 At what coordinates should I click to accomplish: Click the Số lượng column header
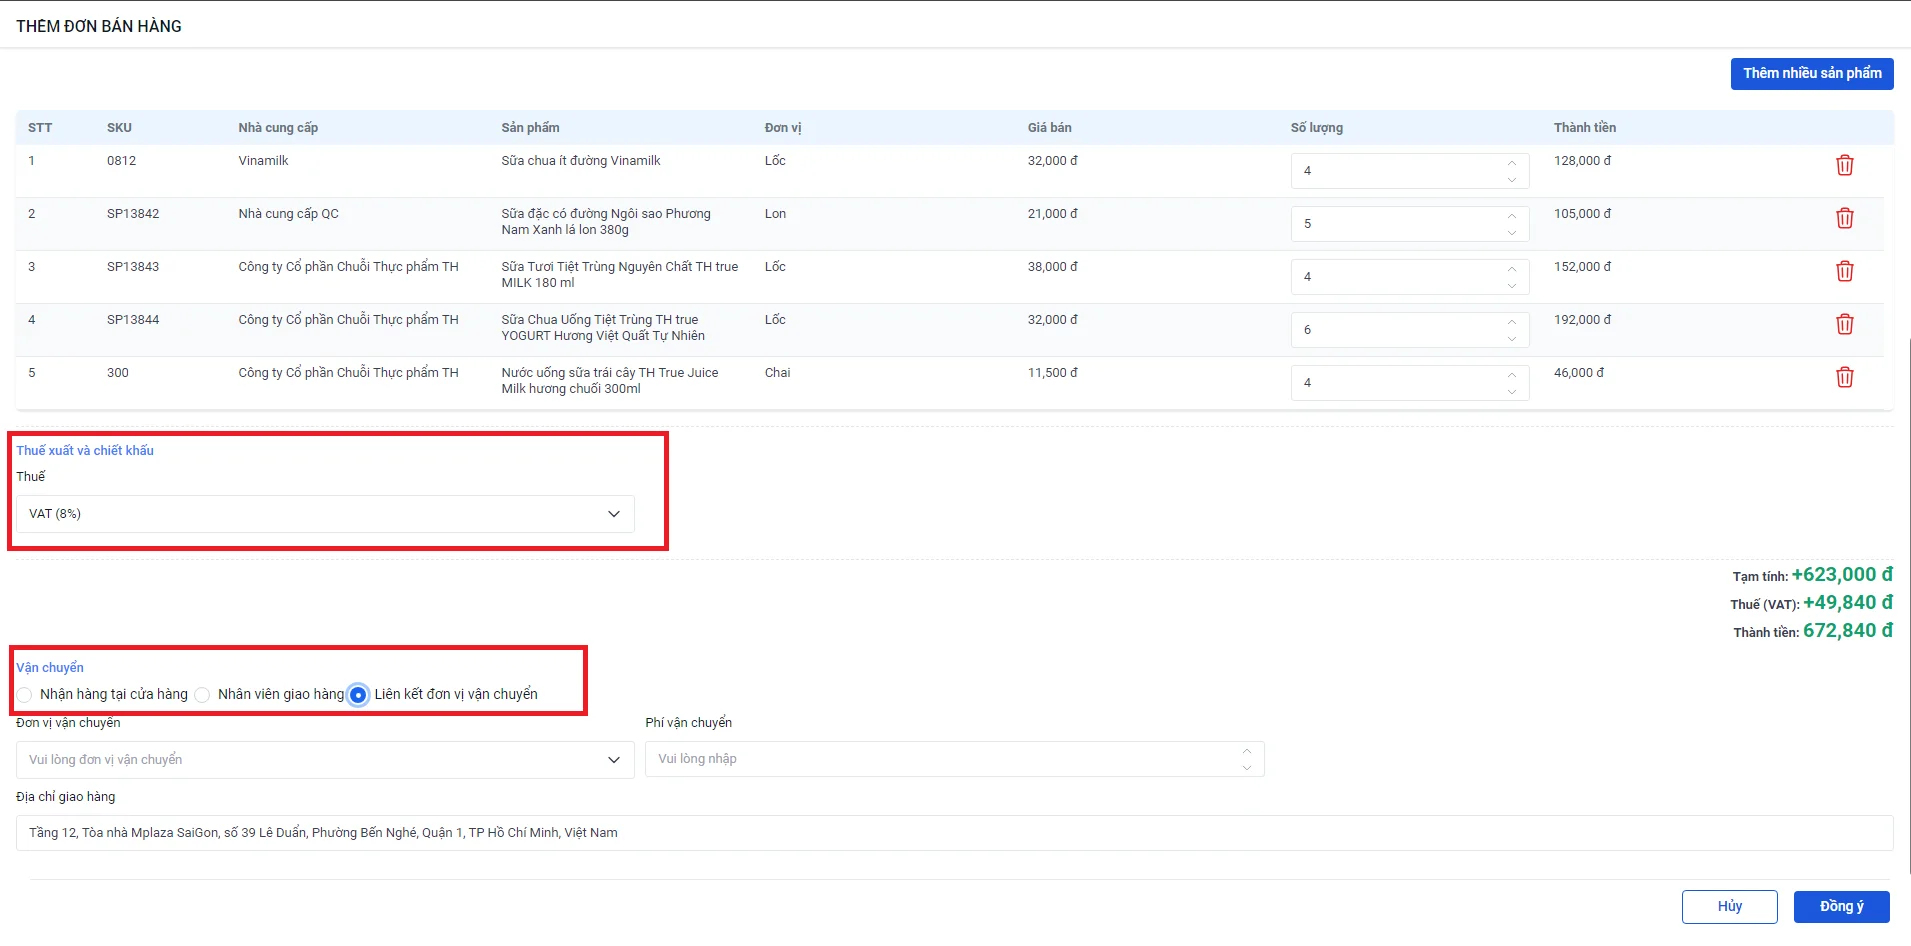coord(1316,128)
